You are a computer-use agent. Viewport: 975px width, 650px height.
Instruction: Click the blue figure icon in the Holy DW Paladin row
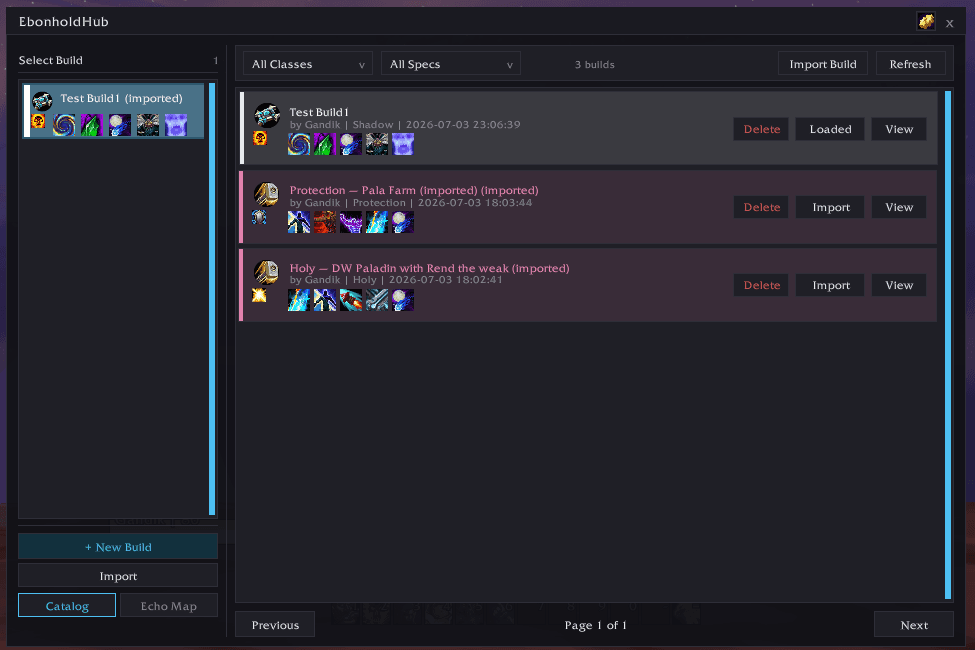(x=325, y=300)
